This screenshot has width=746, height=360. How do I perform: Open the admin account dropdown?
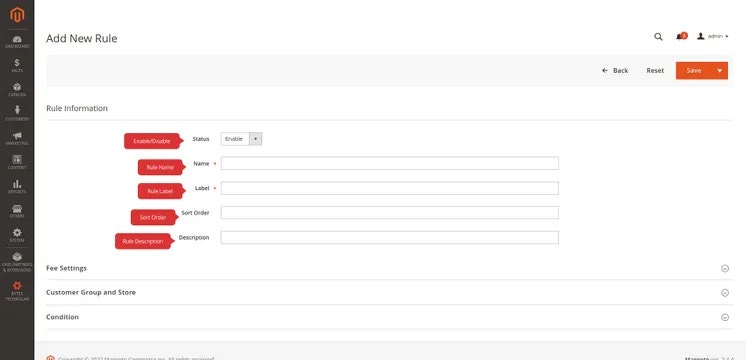tap(712, 36)
